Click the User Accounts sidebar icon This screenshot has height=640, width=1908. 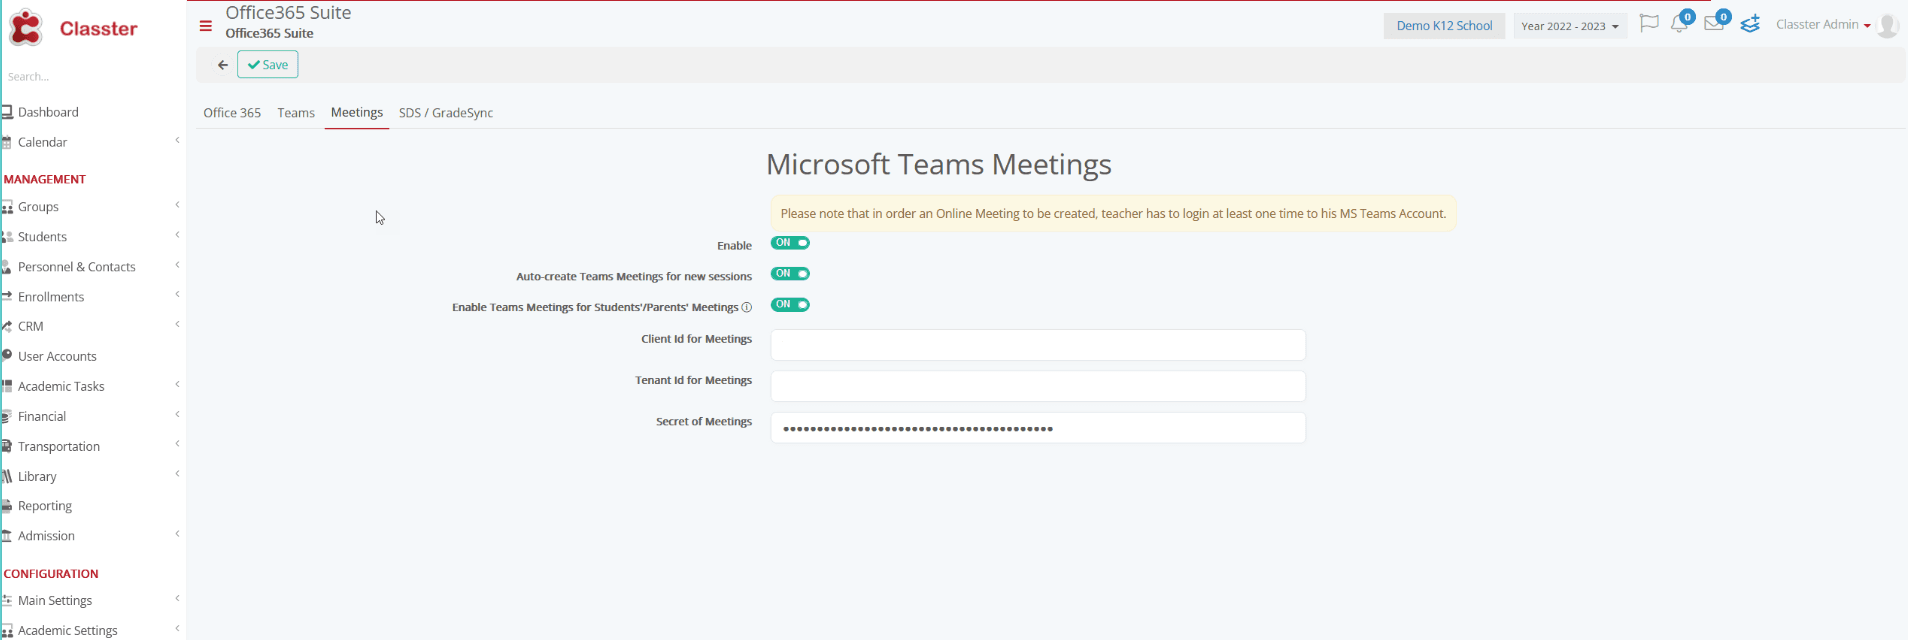(x=7, y=356)
